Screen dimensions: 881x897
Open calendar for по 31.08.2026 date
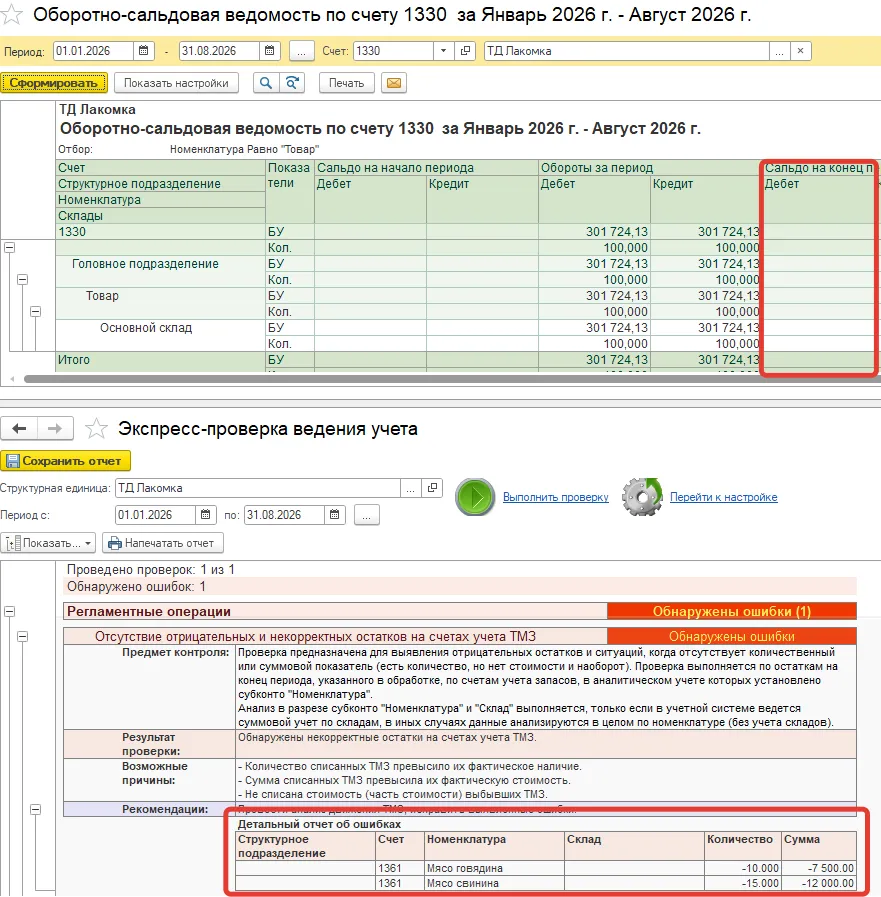335,515
